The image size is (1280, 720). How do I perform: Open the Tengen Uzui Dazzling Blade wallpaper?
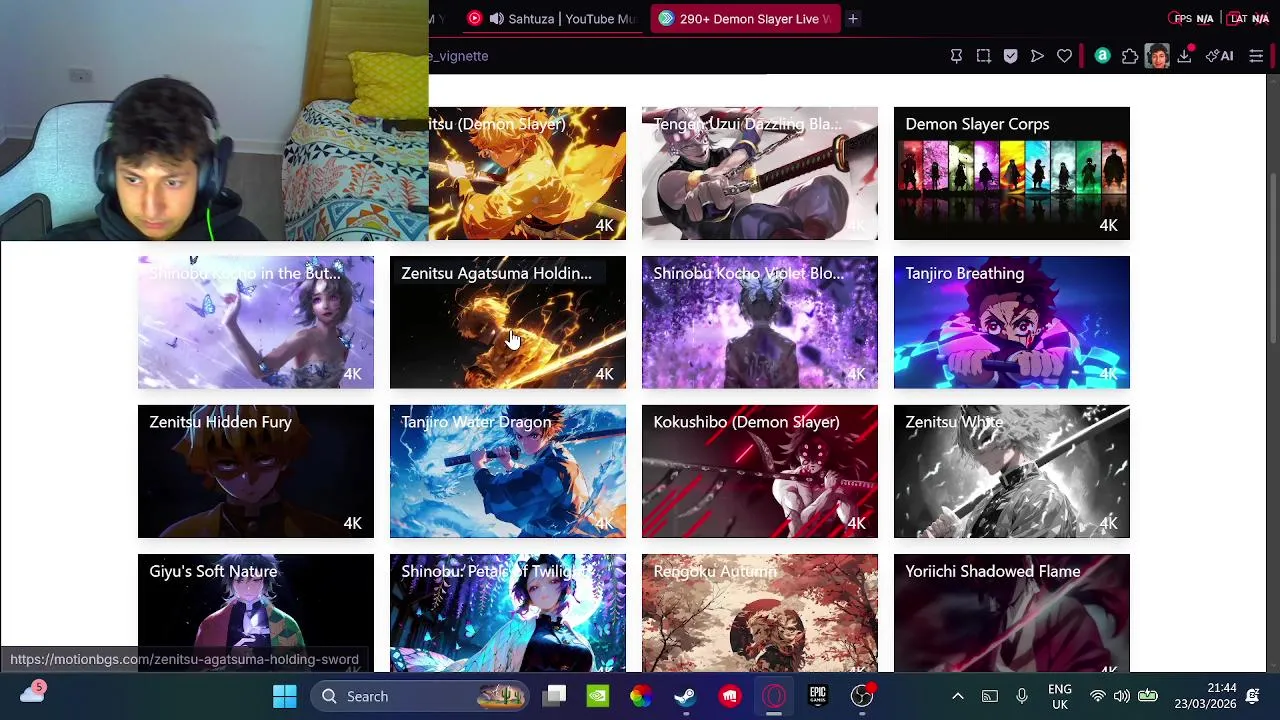[x=760, y=173]
